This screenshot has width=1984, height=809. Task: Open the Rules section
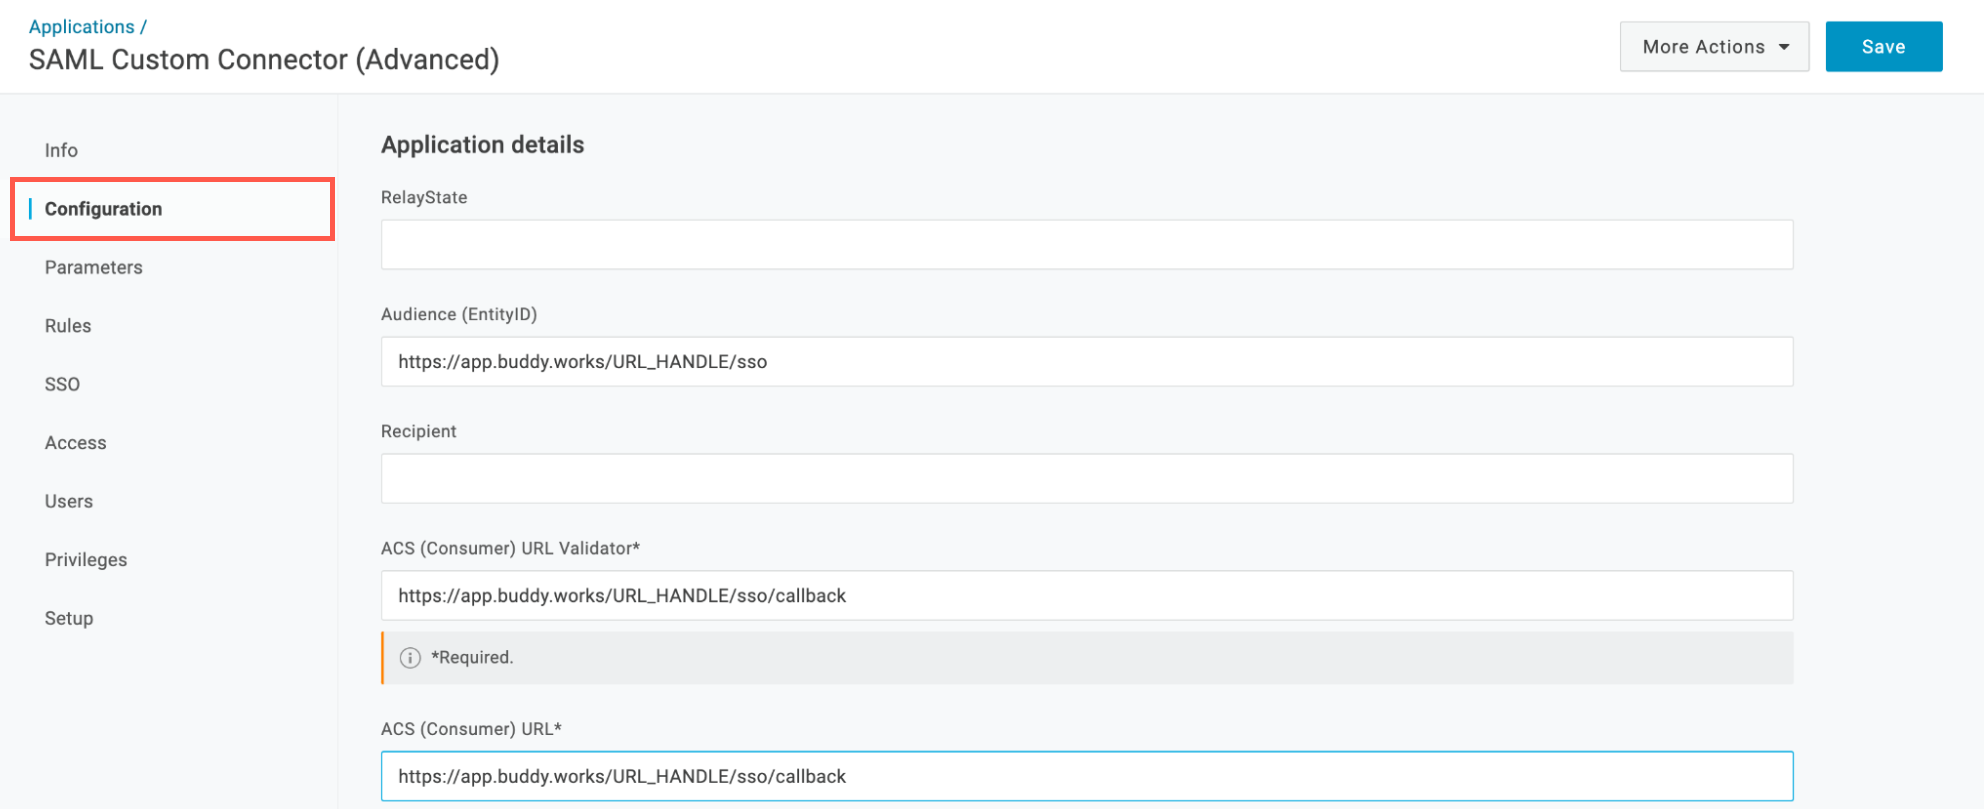[68, 326]
